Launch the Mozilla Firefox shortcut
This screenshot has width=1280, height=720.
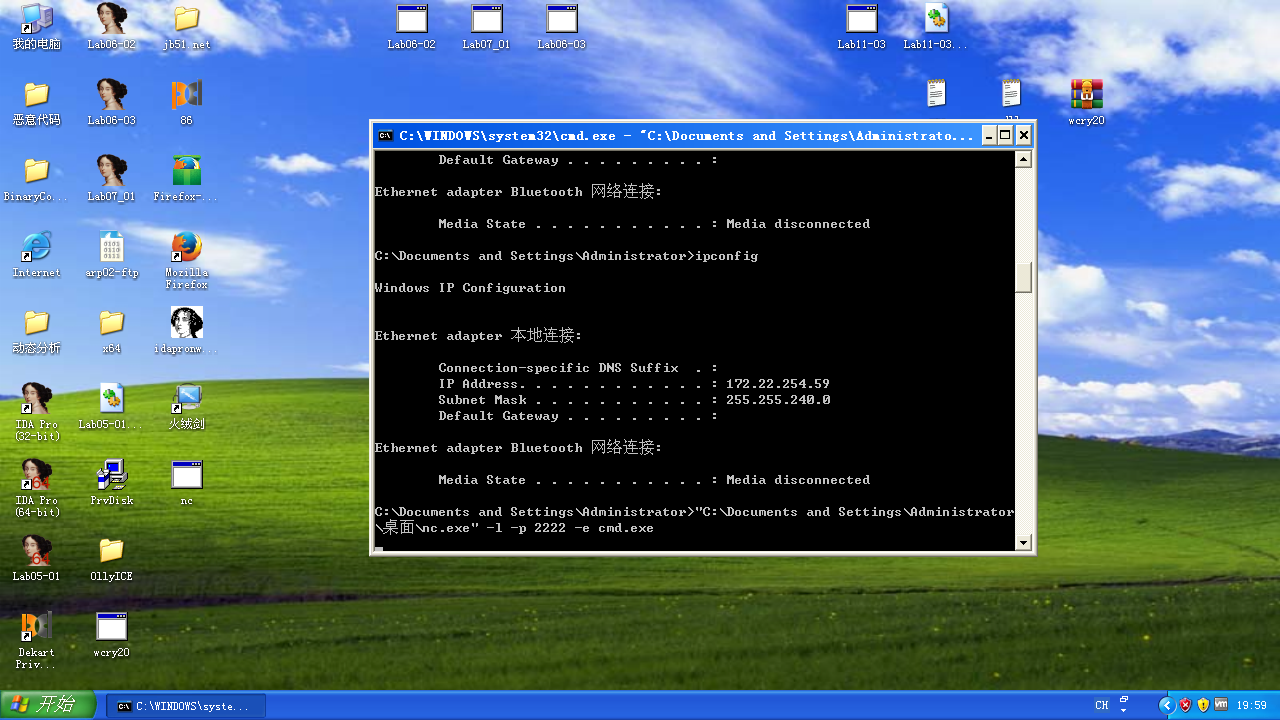coord(186,261)
